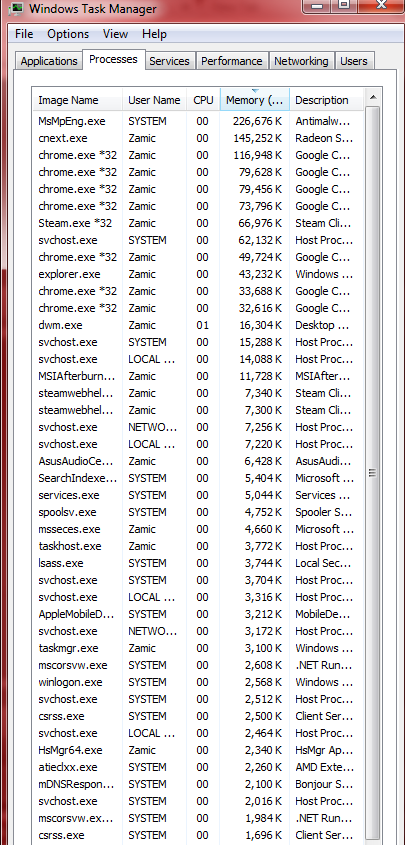The width and height of the screenshot is (405, 845).
Task: Select the Steam.exe *32 process
Action: coord(198,223)
